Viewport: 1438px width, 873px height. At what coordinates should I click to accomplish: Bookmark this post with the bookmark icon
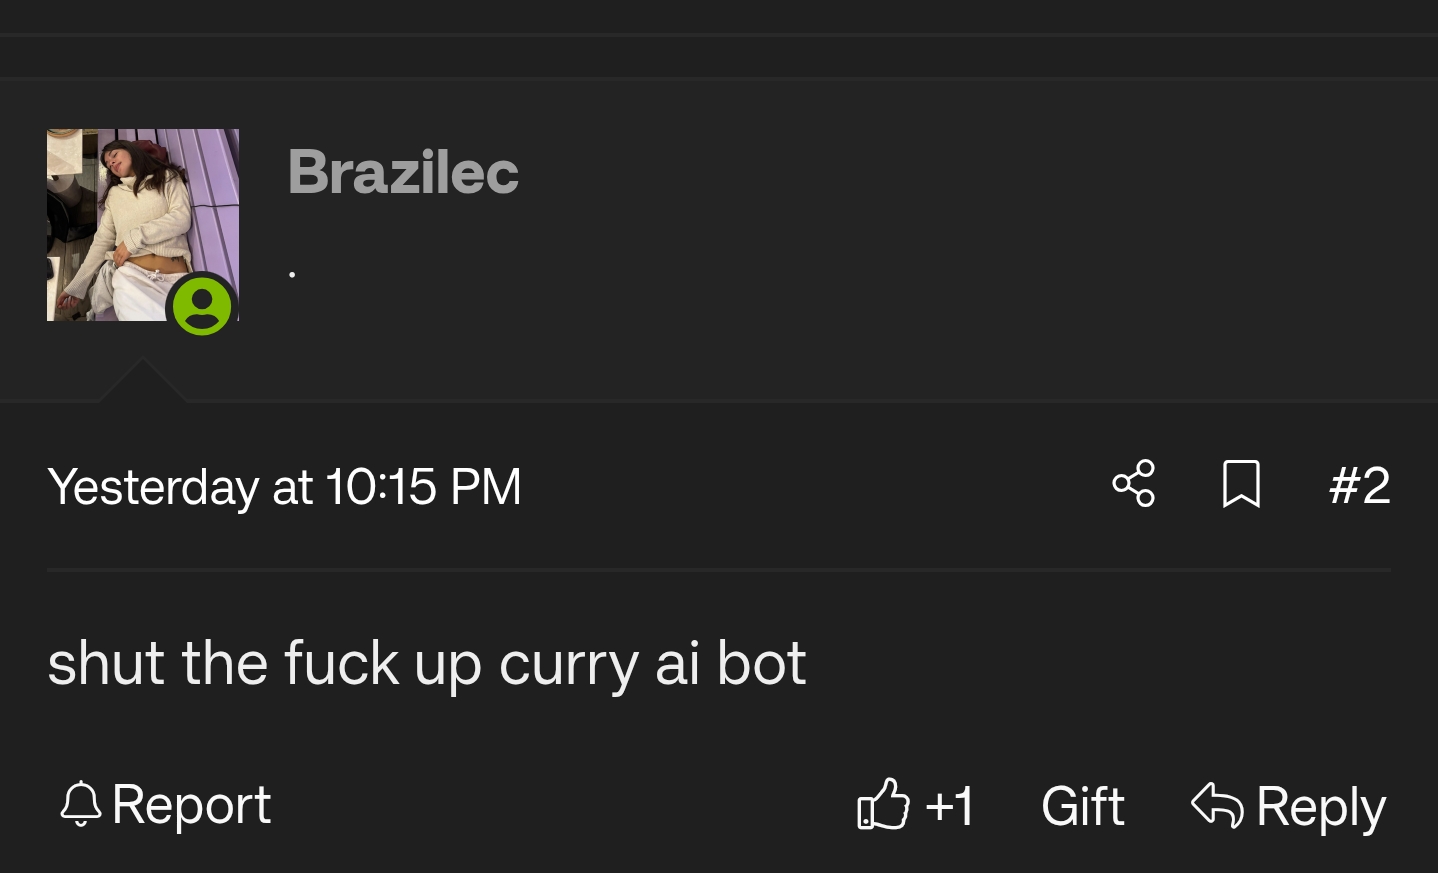[x=1241, y=484]
